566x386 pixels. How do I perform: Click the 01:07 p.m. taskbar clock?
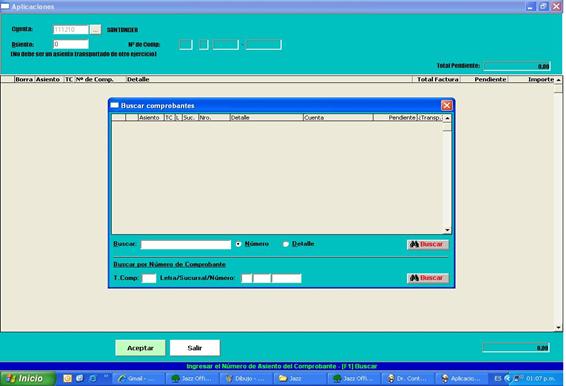(540, 378)
